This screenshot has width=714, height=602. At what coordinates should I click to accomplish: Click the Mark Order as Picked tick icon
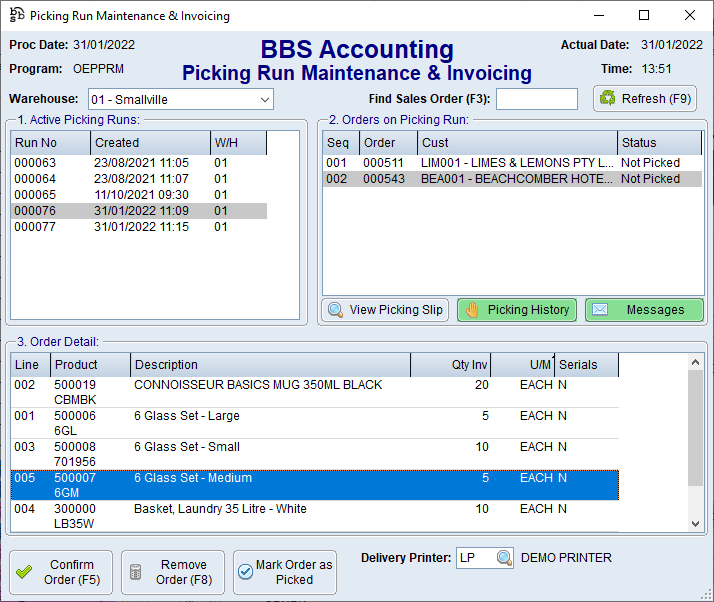pos(245,572)
